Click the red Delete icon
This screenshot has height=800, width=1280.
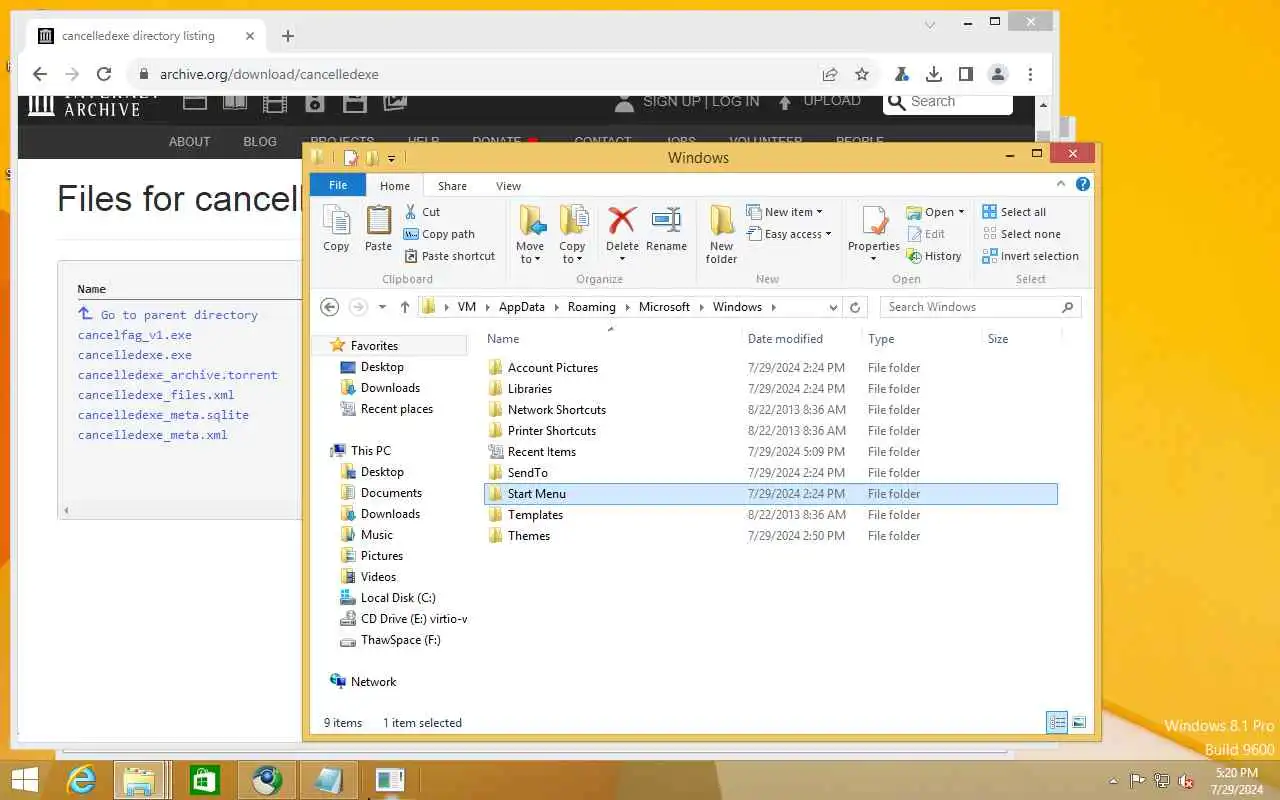[x=622, y=228]
